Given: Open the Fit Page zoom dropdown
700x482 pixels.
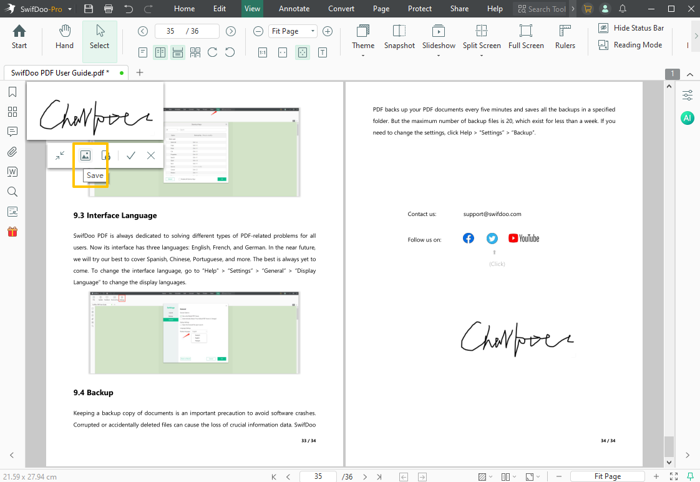Looking at the screenshot, I should [x=312, y=31].
